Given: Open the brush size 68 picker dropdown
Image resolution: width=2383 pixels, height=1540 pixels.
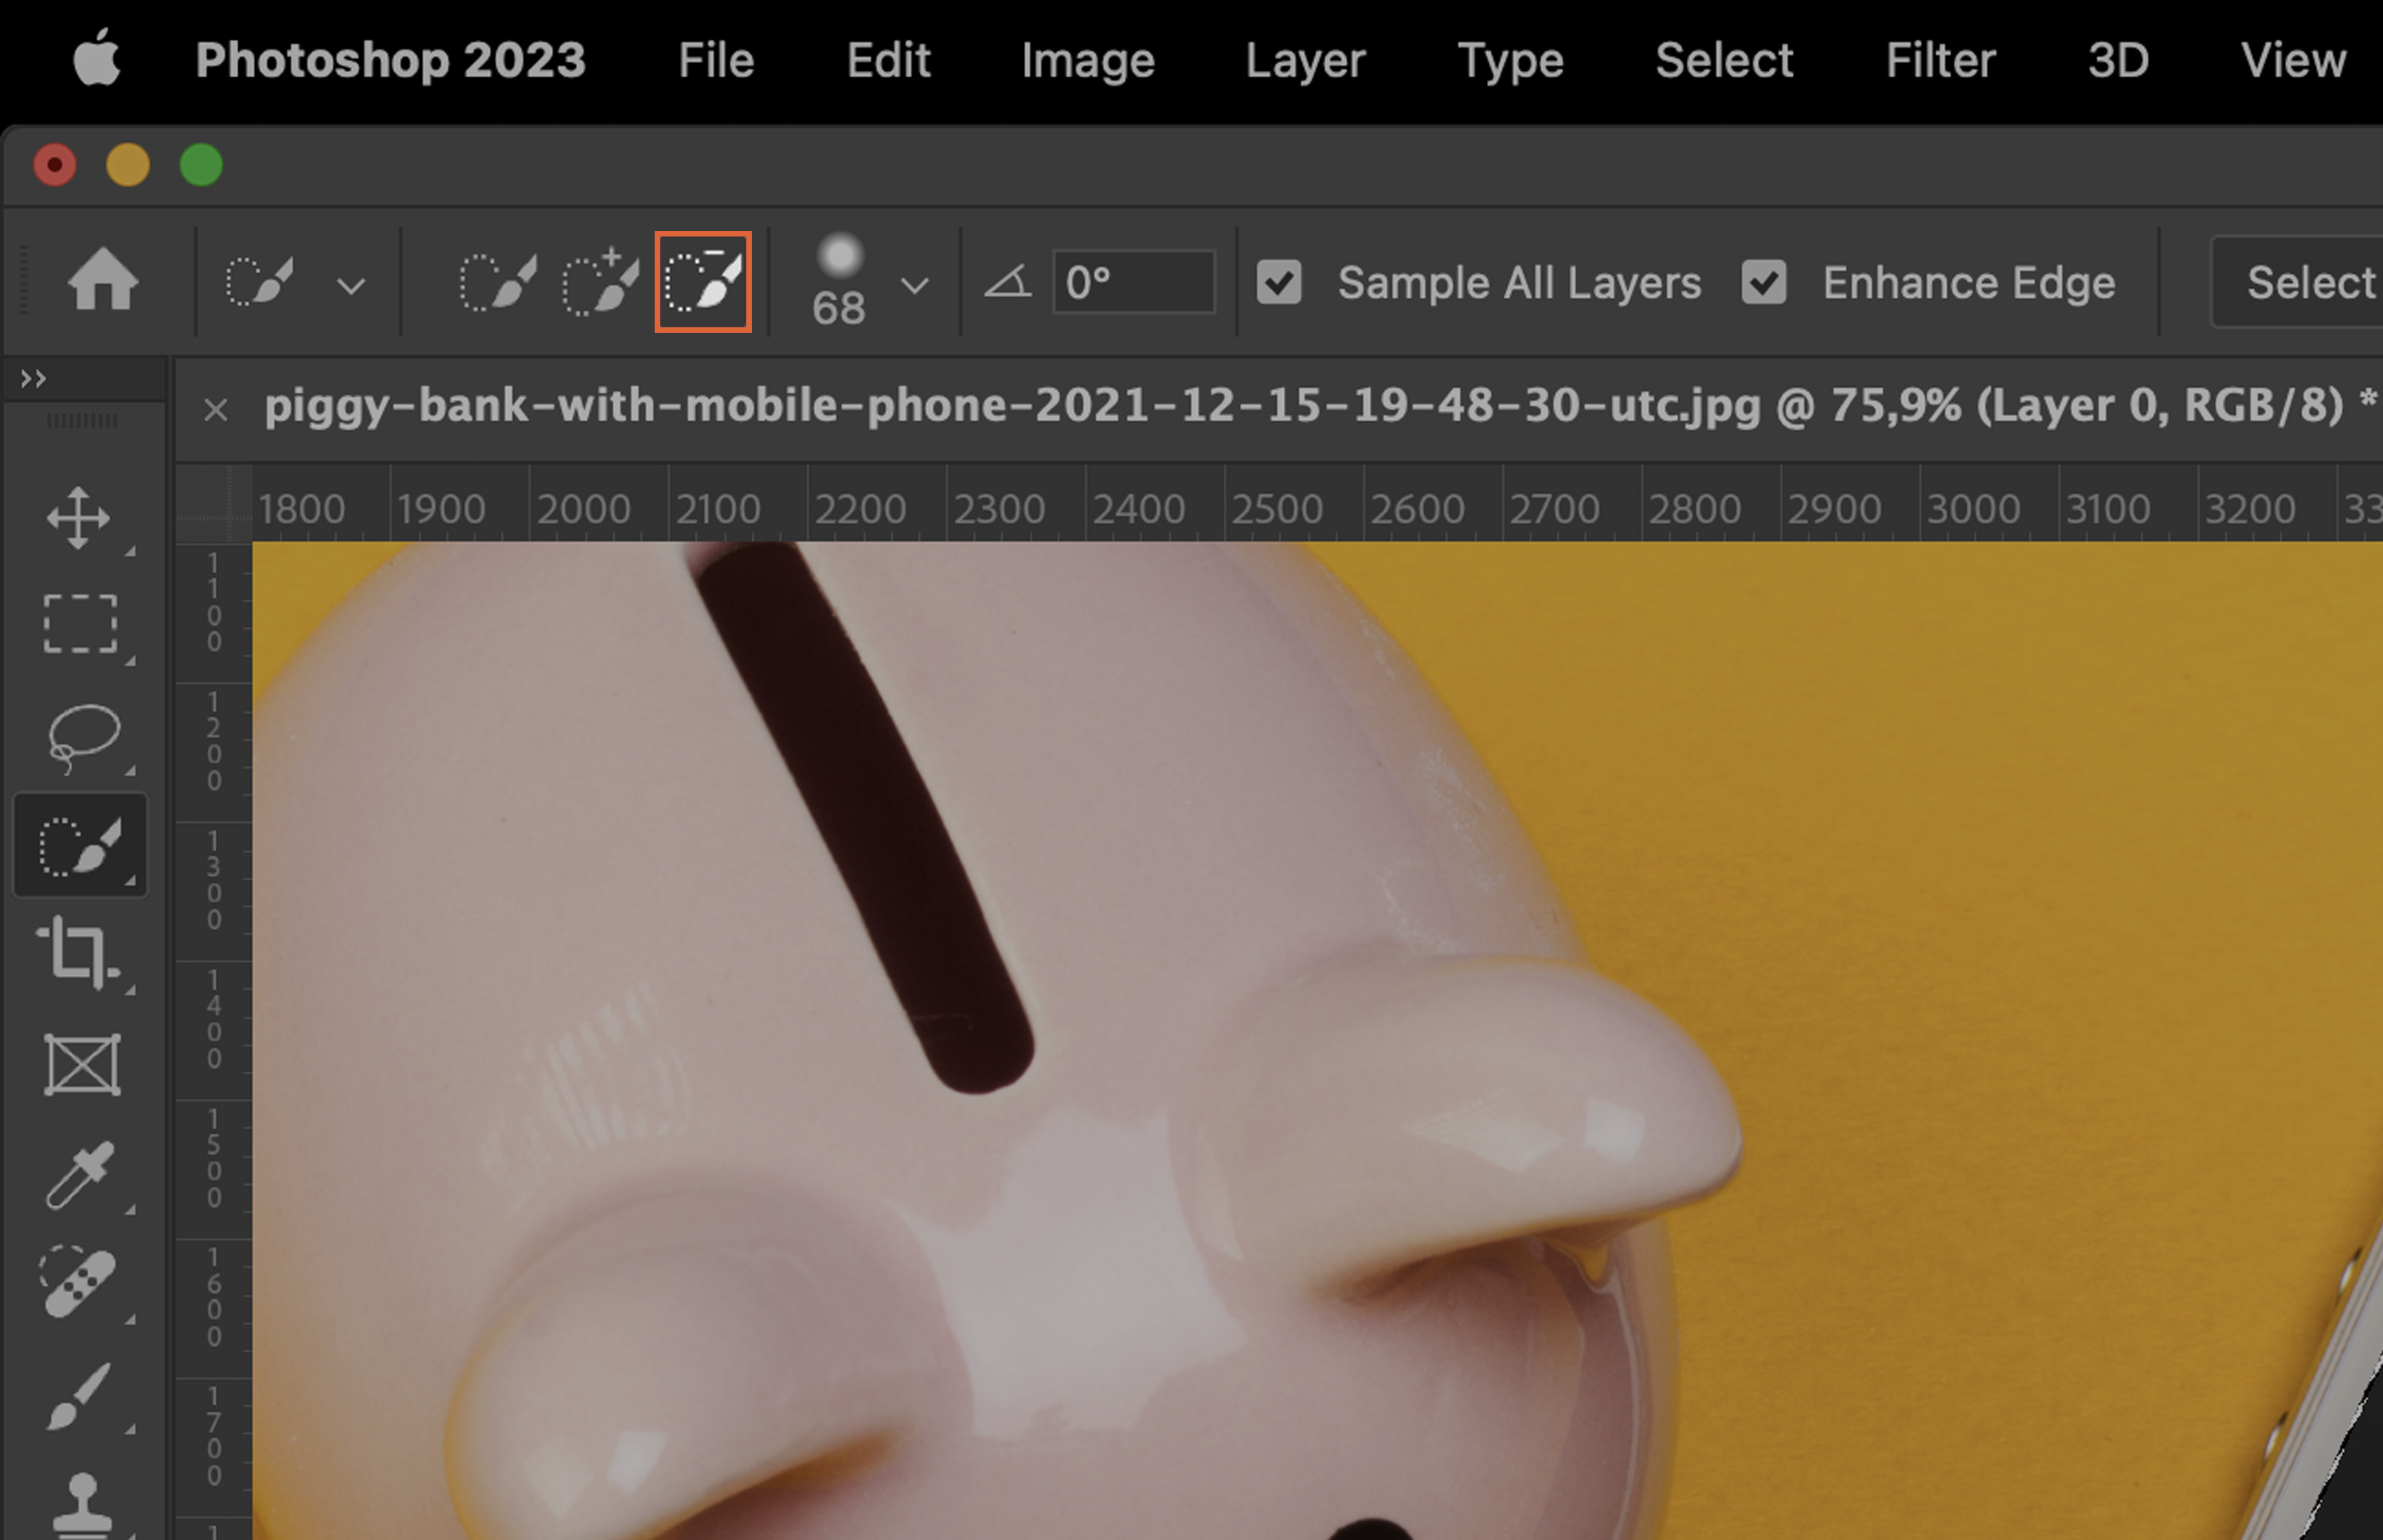Looking at the screenshot, I should pos(914,286).
